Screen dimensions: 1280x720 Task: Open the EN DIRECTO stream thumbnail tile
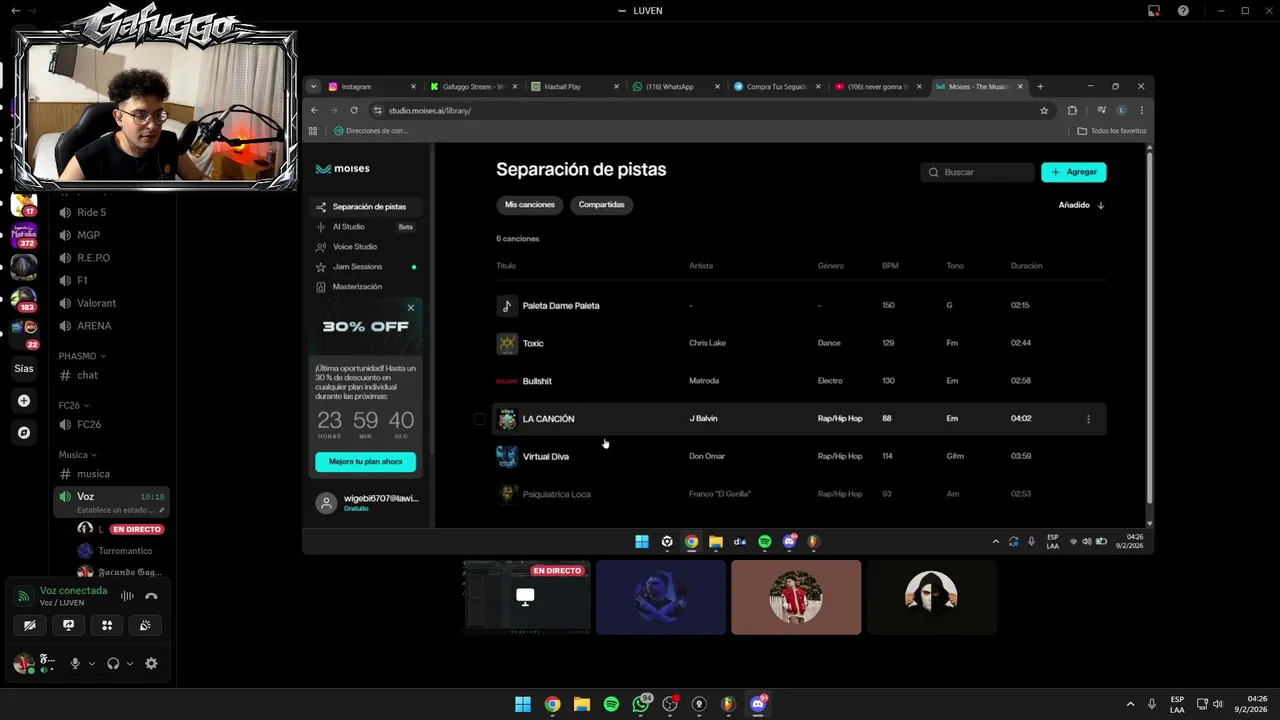[527, 597]
